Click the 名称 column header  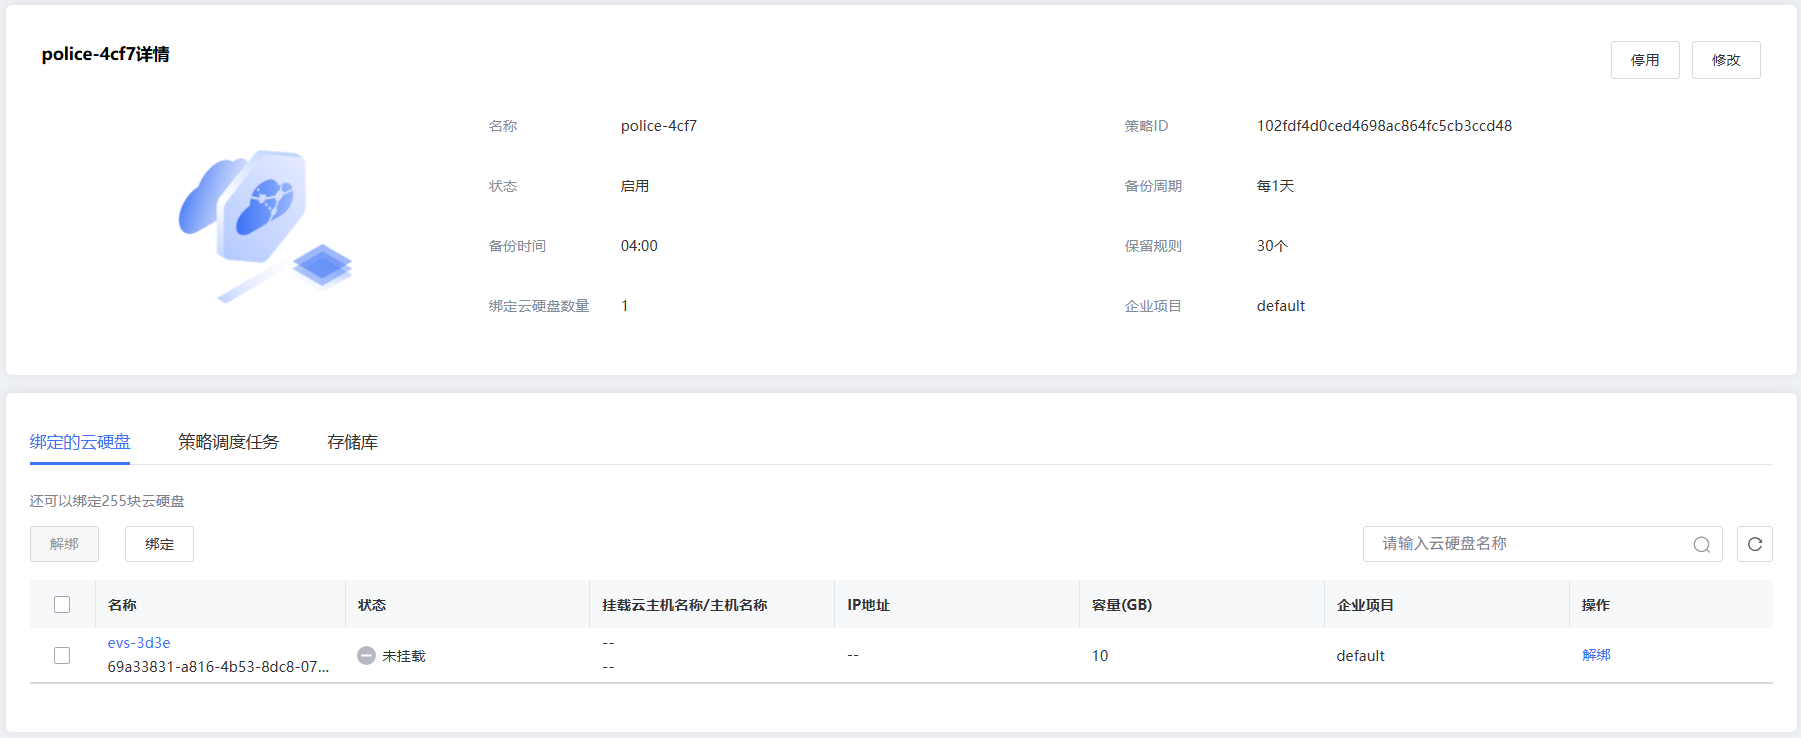point(122,605)
